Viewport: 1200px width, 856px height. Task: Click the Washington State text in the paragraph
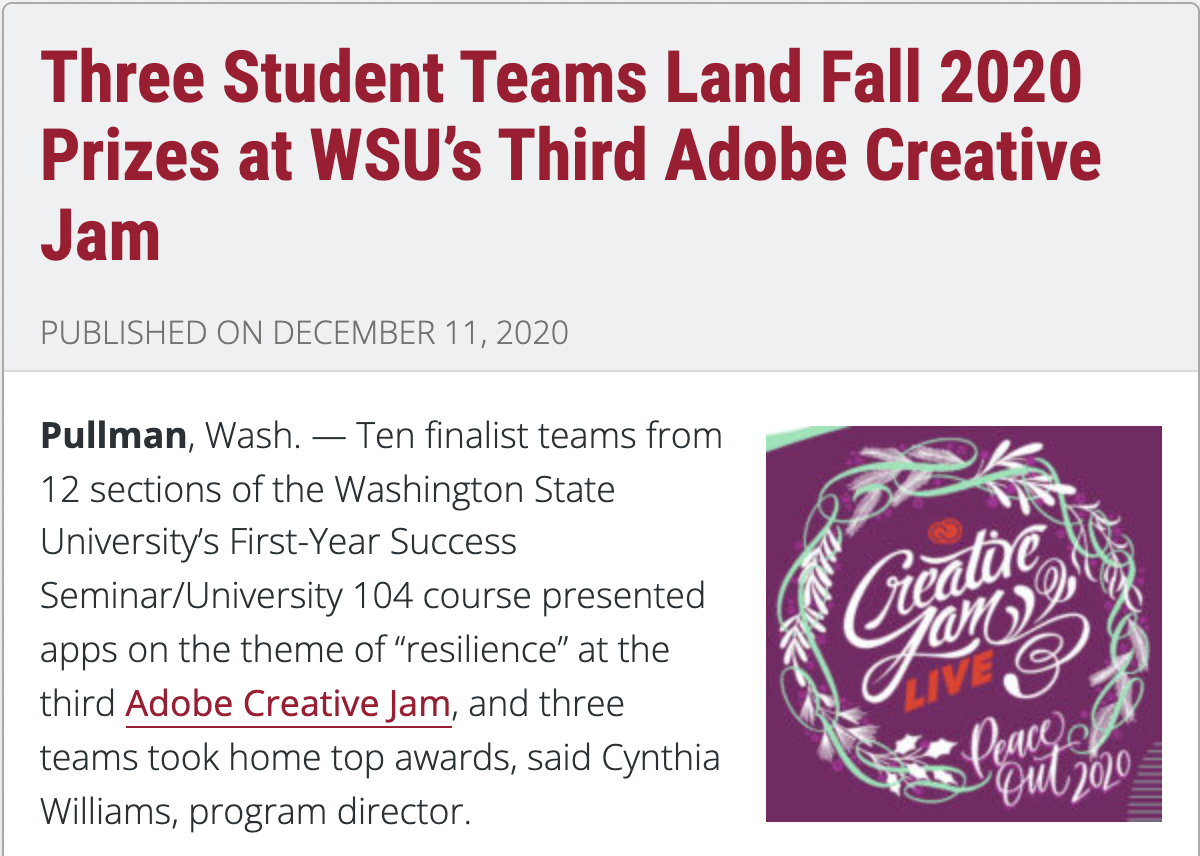point(475,490)
